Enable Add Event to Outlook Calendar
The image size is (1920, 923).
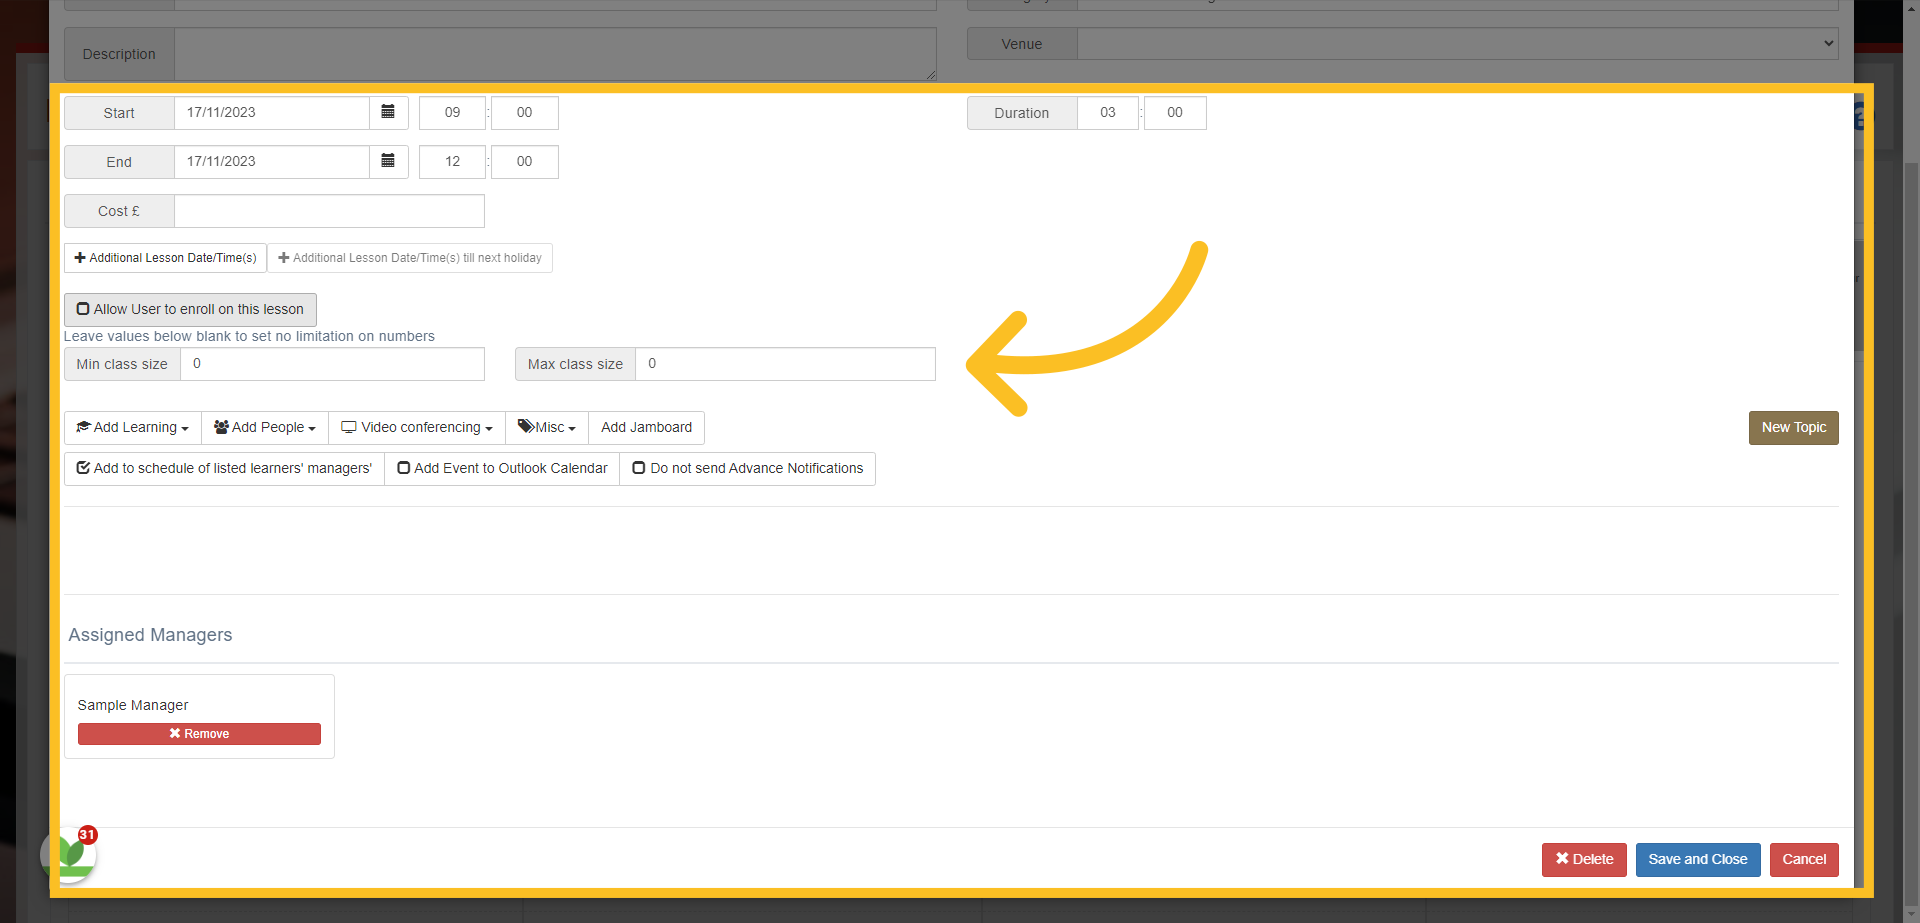click(502, 468)
